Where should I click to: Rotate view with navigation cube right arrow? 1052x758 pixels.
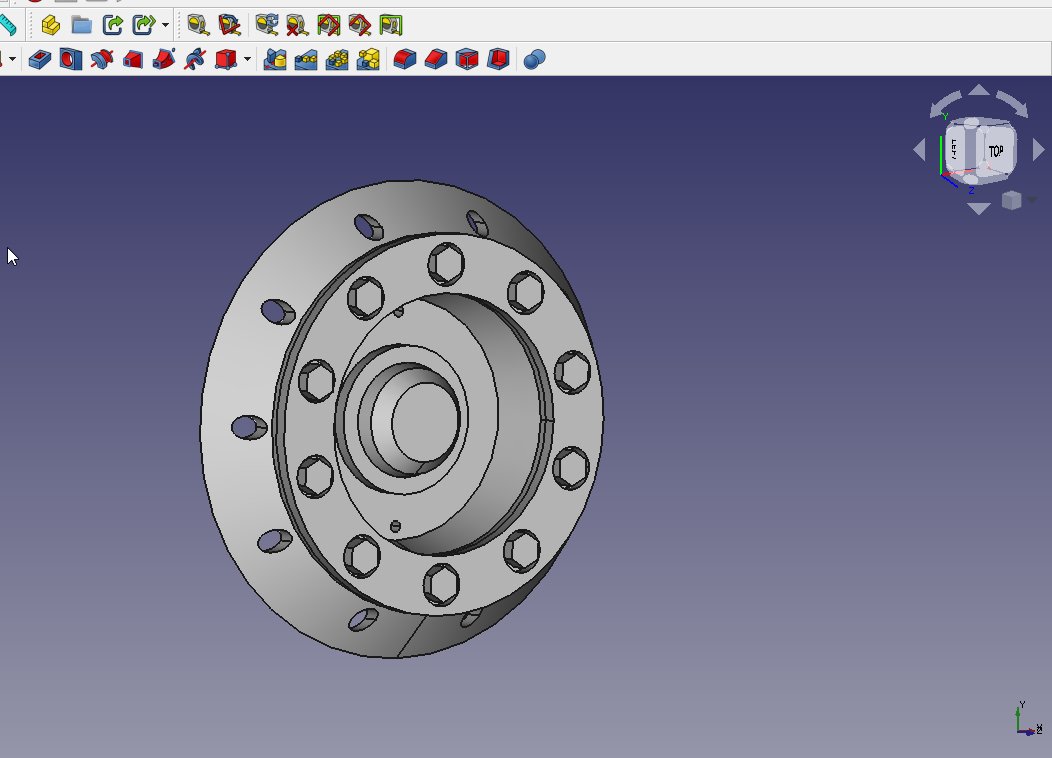[x=1039, y=149]
